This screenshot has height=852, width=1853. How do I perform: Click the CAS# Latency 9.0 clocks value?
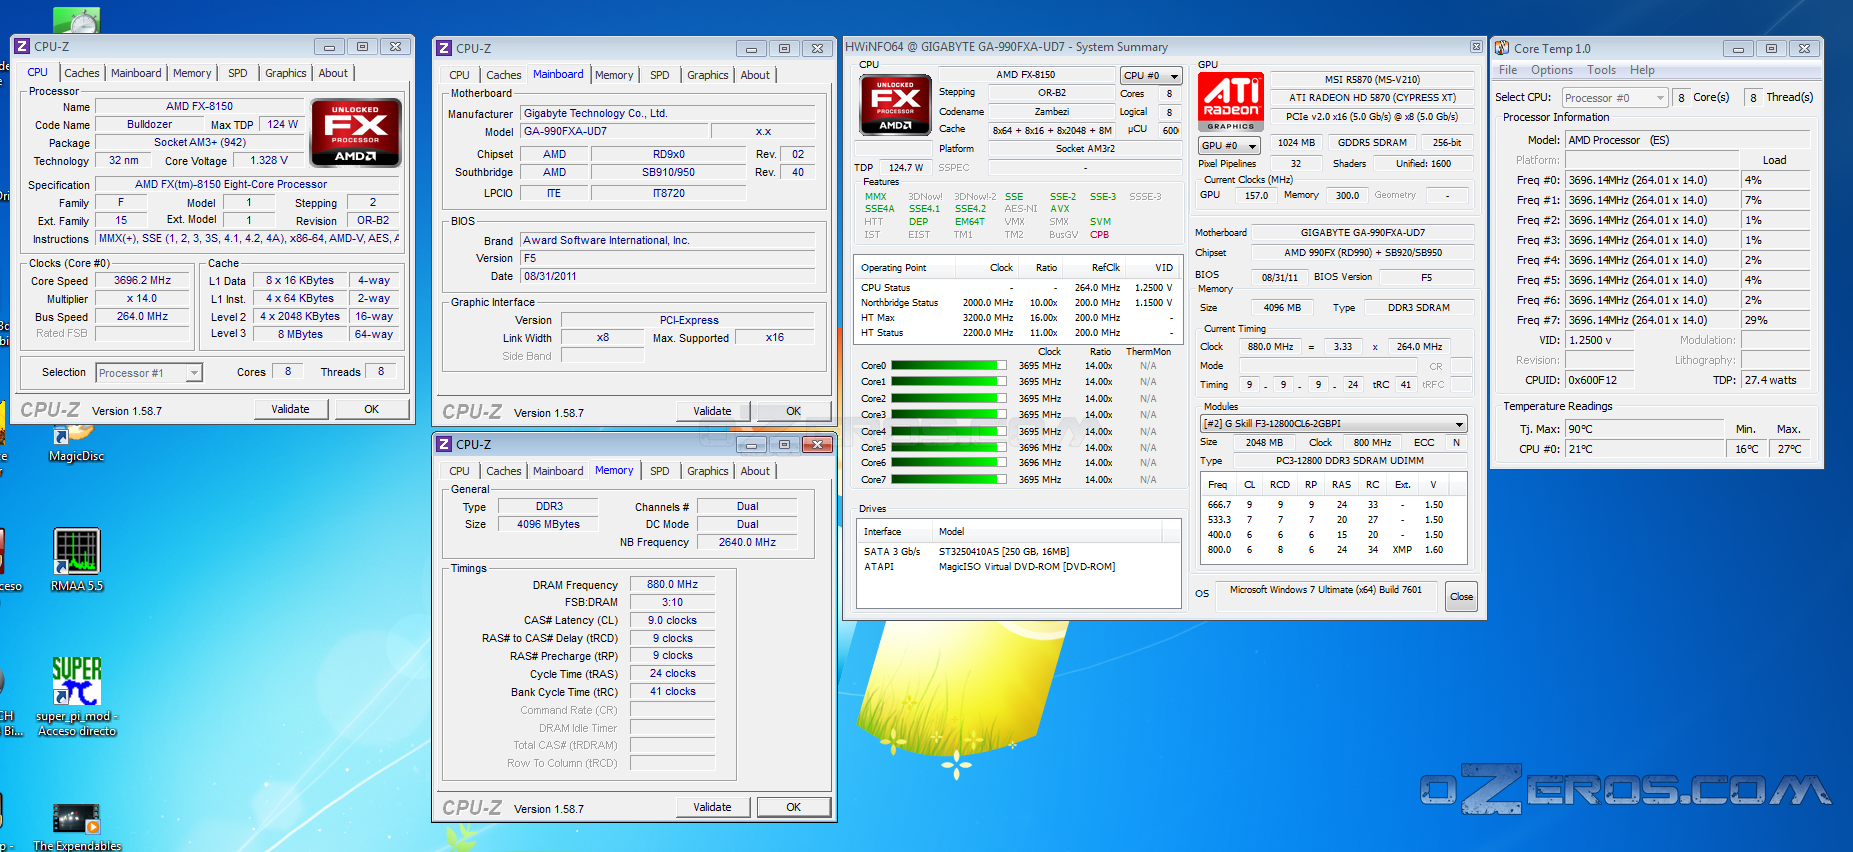tap(672, 621)
